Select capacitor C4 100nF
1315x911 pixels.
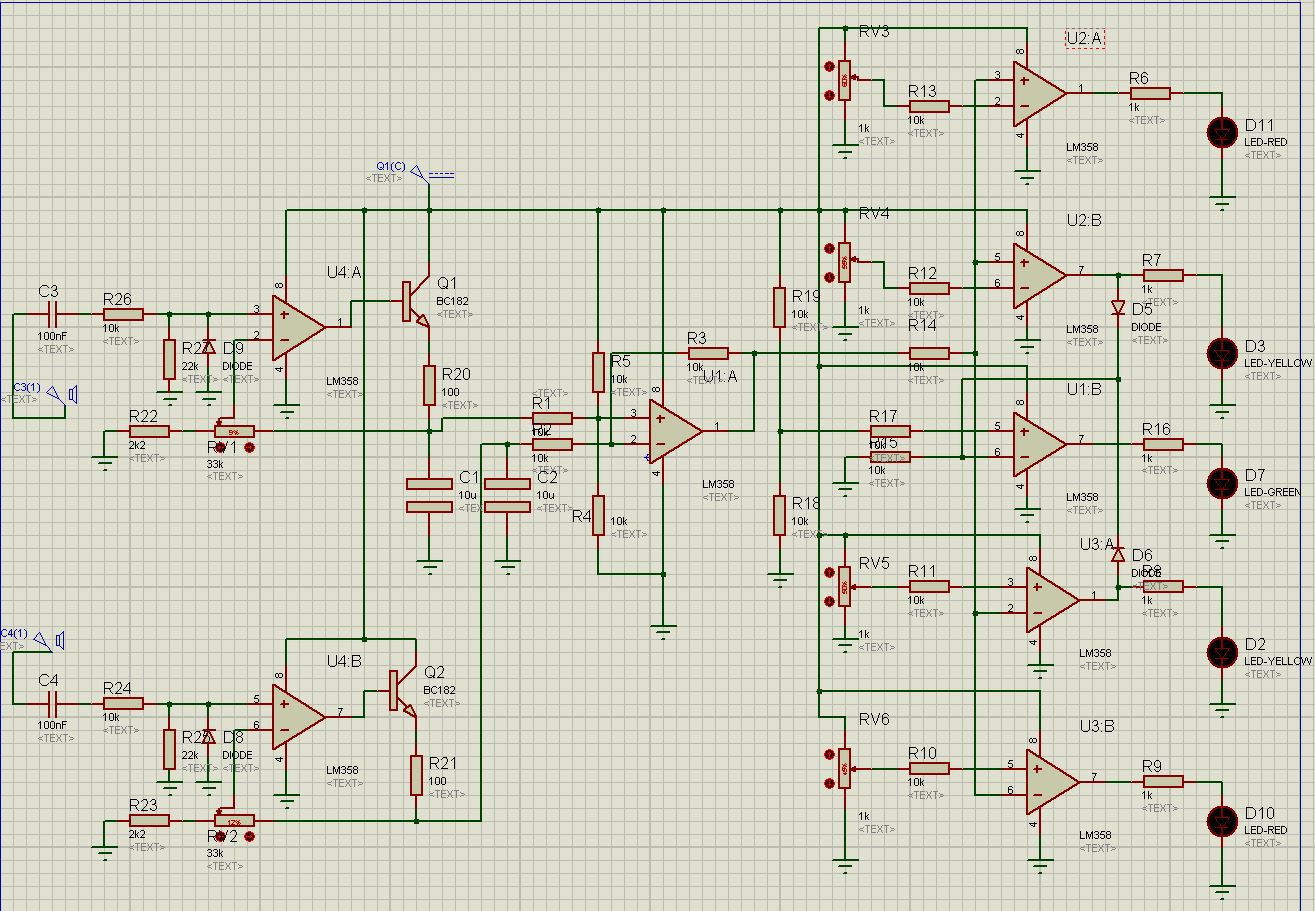[52, 703]
